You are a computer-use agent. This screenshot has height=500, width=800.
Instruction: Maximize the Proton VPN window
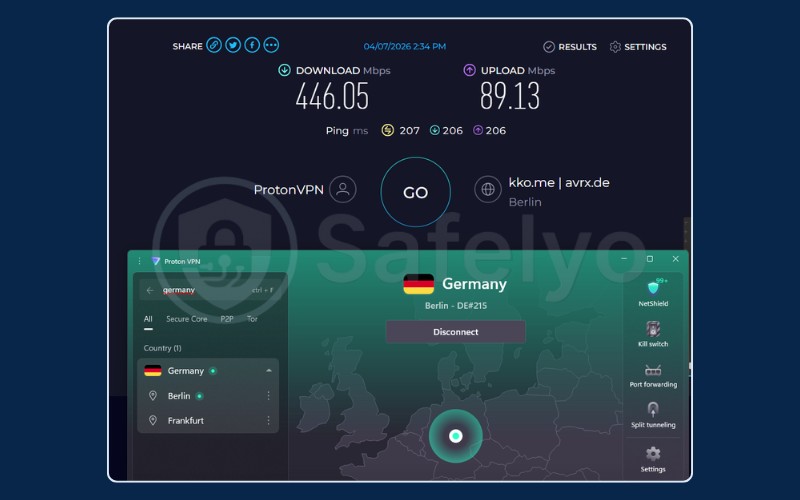coord(649,259)
